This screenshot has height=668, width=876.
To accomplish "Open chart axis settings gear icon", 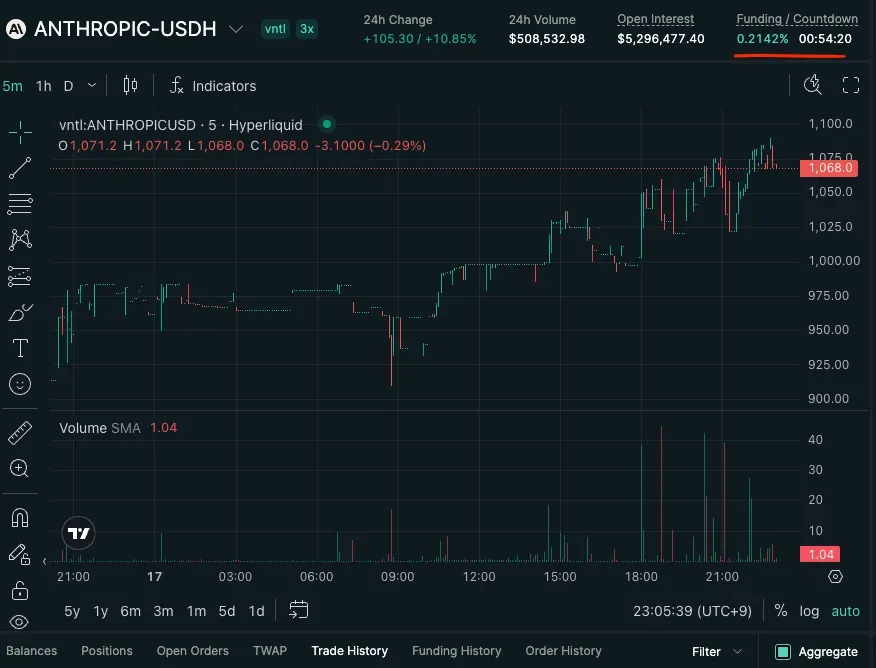I will [835, 576].
